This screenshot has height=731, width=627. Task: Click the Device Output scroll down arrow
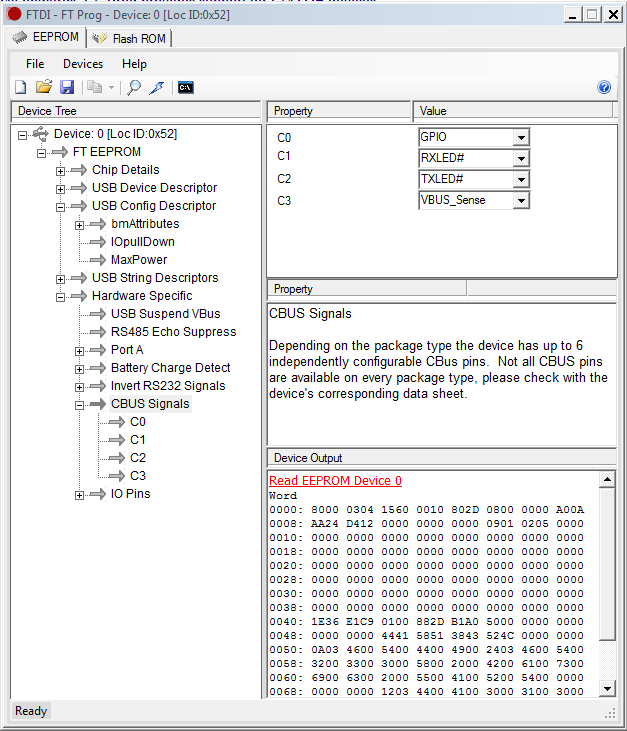607,688
